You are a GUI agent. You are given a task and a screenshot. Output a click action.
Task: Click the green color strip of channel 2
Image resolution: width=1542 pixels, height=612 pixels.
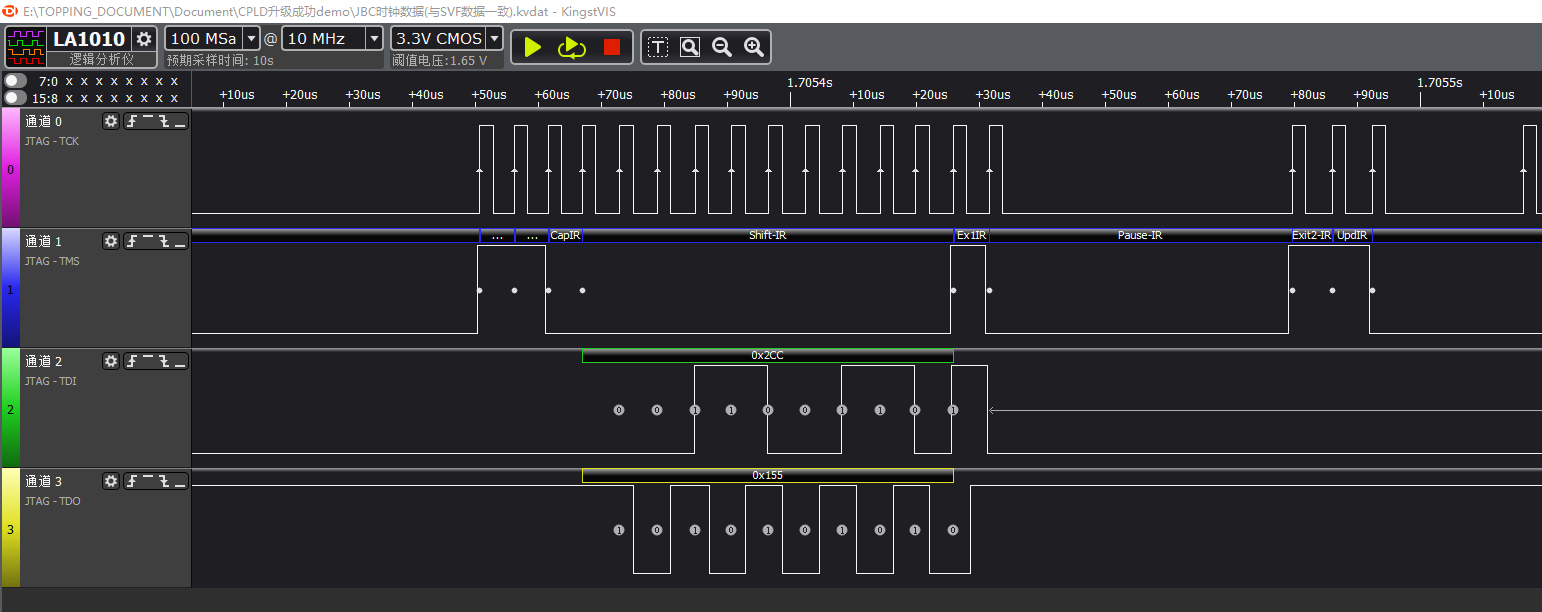click(x=10, y=409)
